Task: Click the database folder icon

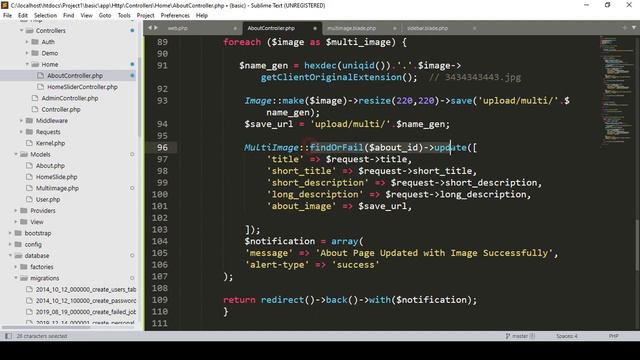Action: (x=18, y=256)
